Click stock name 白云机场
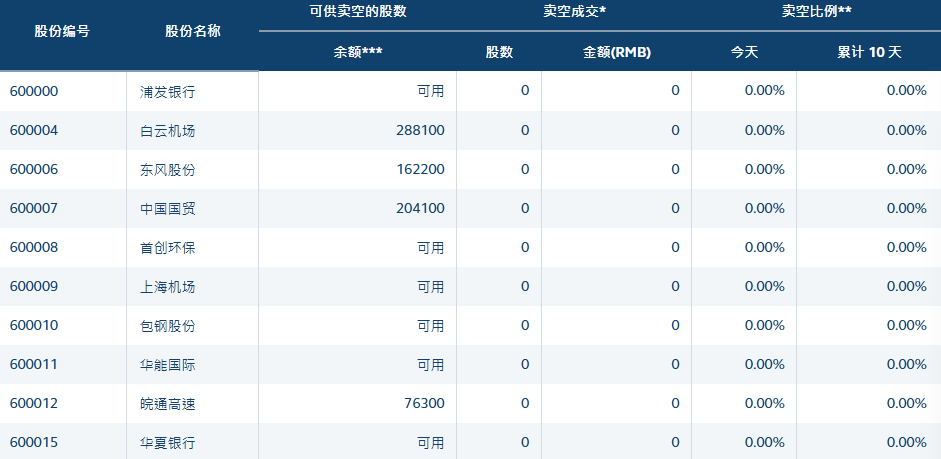Viewport: 941px width, 459px height. pos(168,131)
